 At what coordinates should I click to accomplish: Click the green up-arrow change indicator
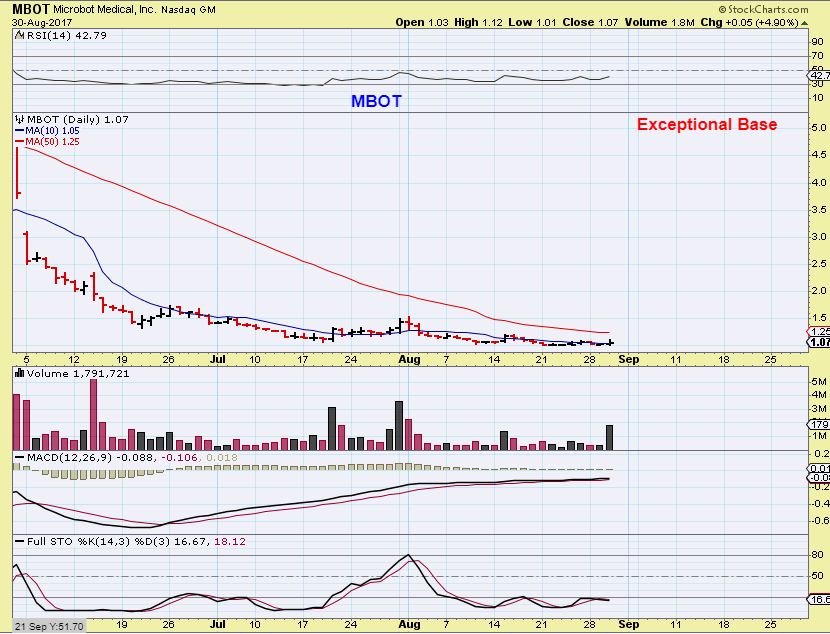pos(805,23)
